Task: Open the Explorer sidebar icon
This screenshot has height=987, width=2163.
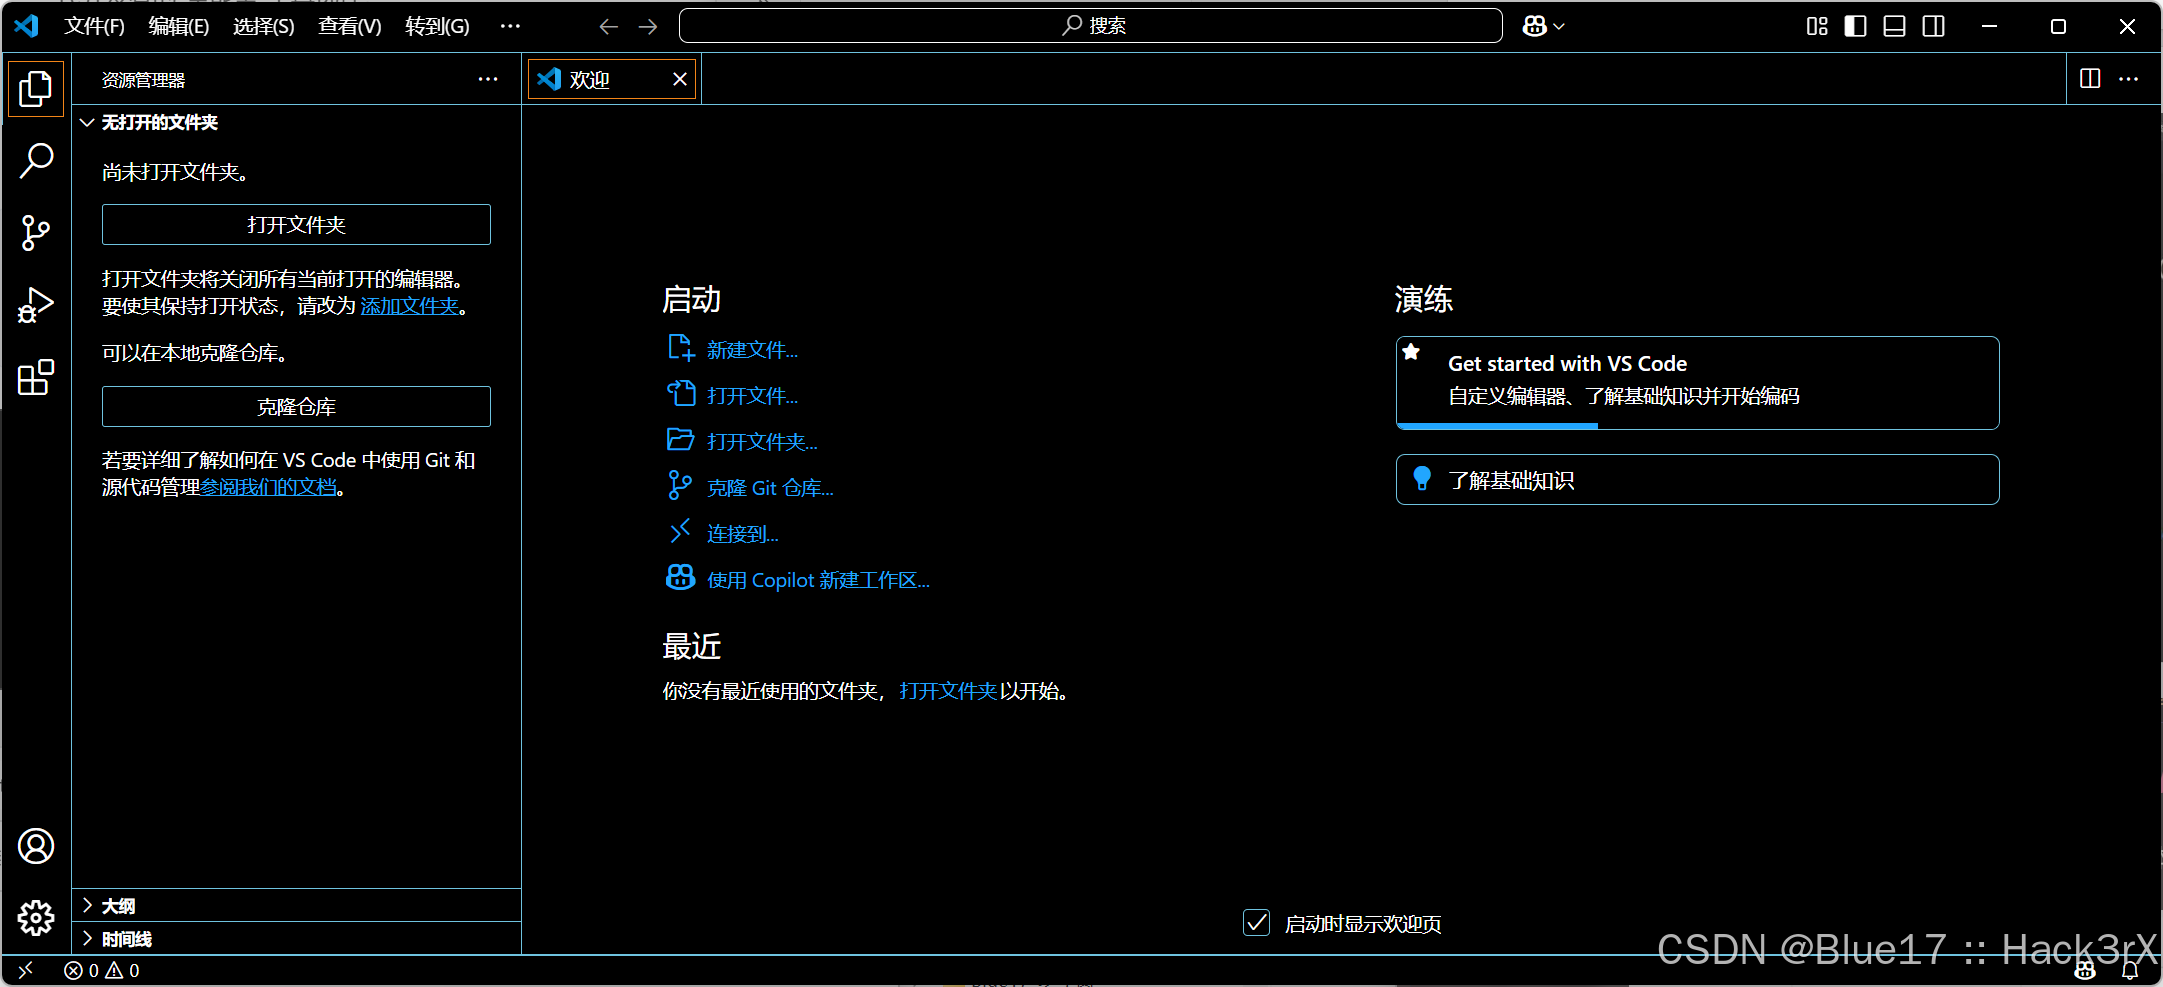Action: [36, 88]
